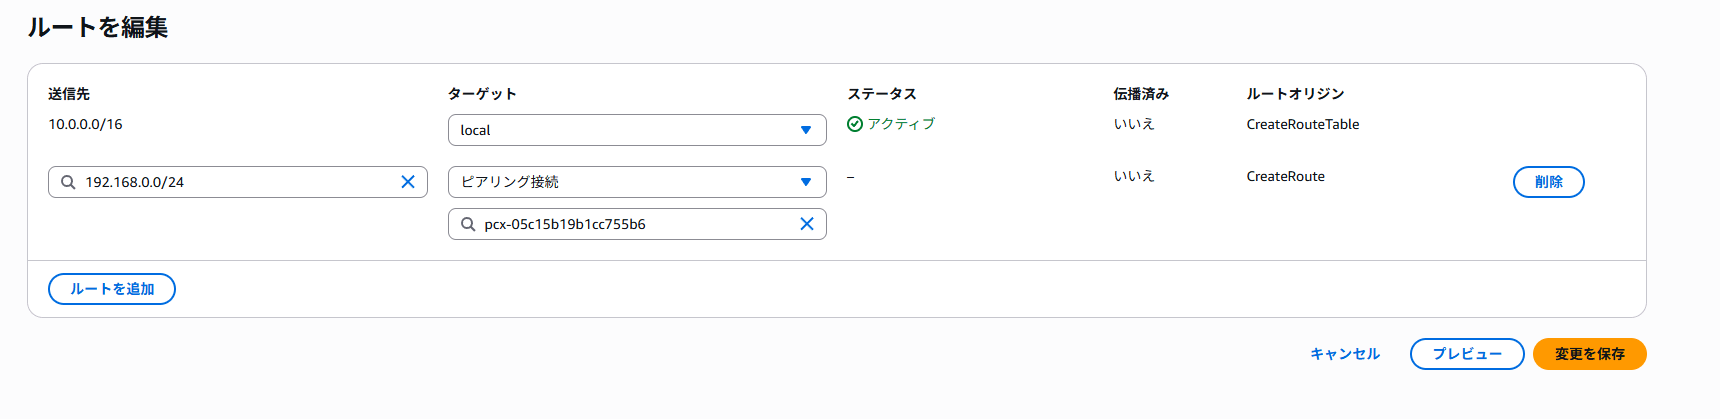The image size is (1720, 419).
Task: Click the CreateRouteTable origin text
Action: point(1303,124)
